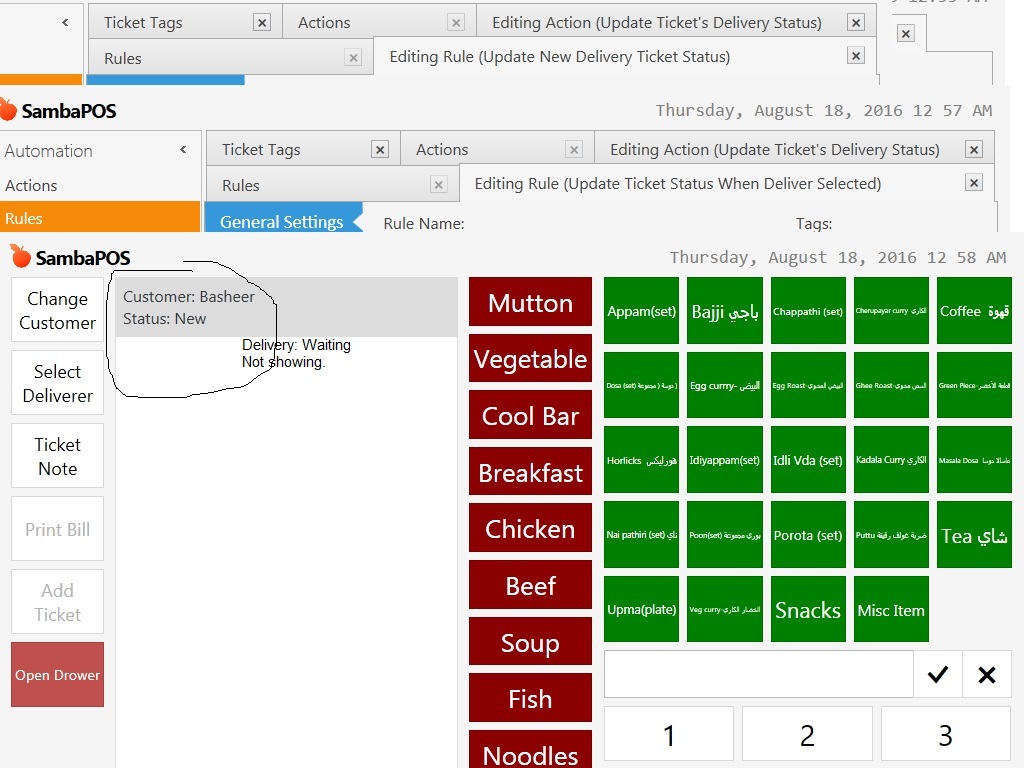
Task: Tap numpad key 2
Action: (x=807, y=735)
